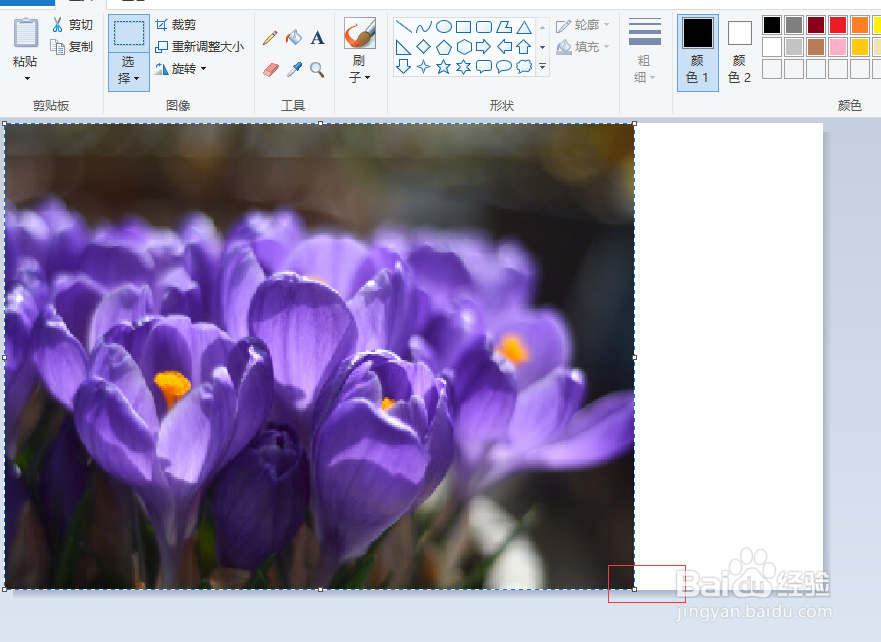Select the Rectangle shape
The height and width of the screenshot is (642, 881).
[x=464, y=26]
